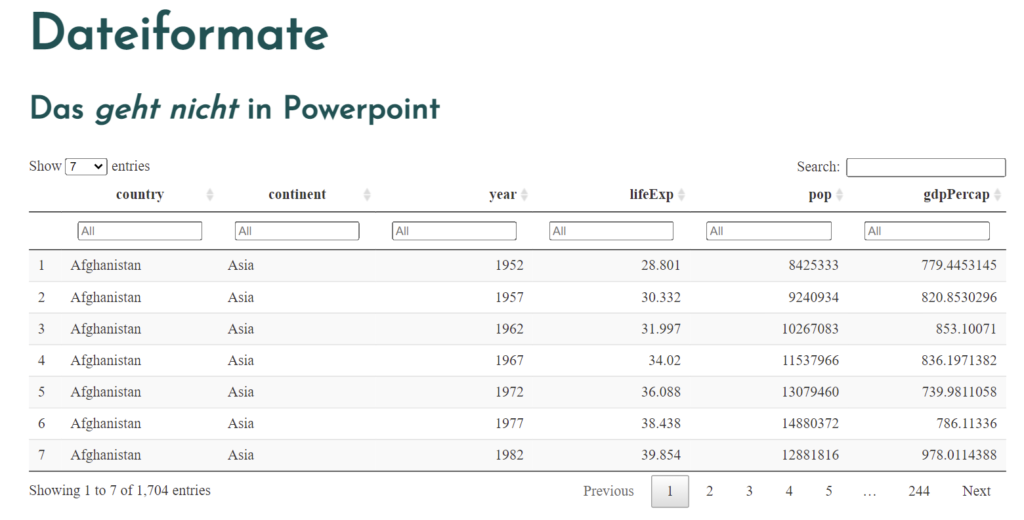The height and width of the screenshot is (520, 1024).
Task: Click the continent filter box
Action: (x=297, y=231)
